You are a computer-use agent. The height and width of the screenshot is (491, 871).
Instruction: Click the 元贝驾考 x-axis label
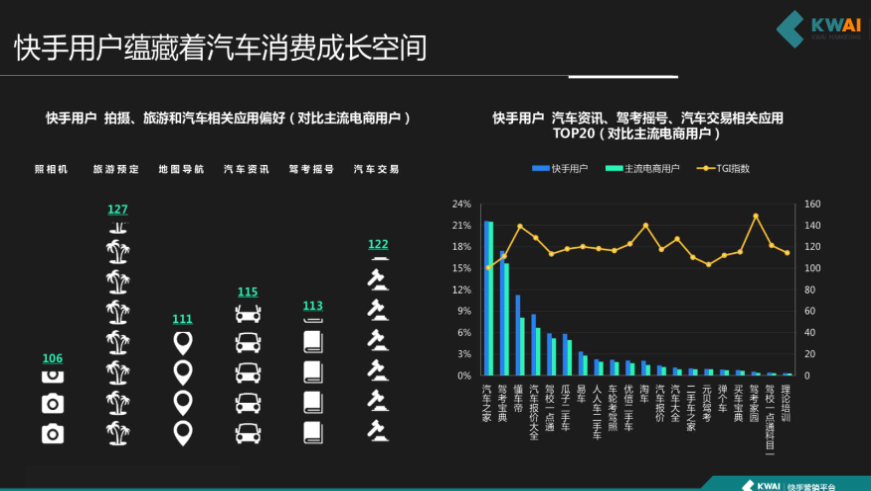707,403
